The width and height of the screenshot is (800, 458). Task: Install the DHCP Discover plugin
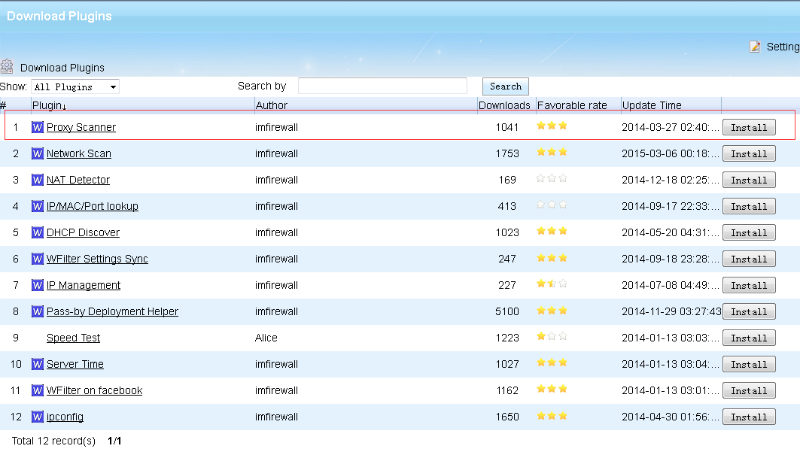coord(748,233)
